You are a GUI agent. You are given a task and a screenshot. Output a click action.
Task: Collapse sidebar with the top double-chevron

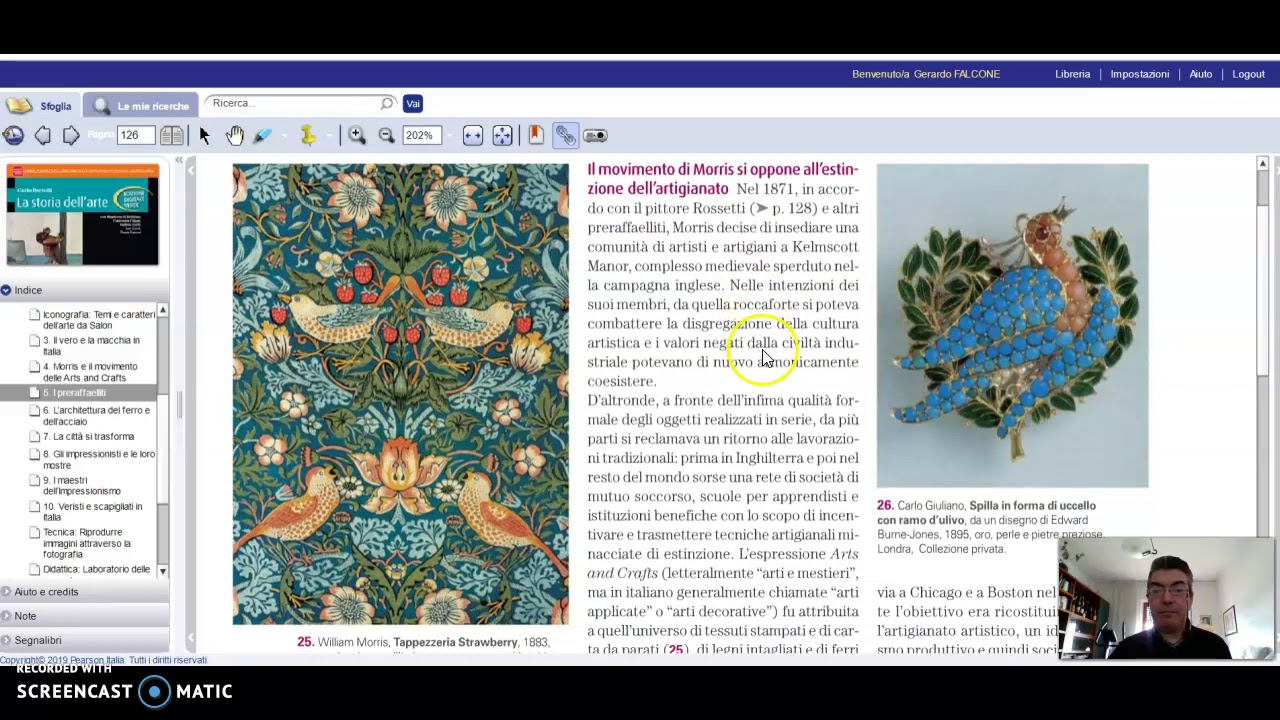coord(179,160)
